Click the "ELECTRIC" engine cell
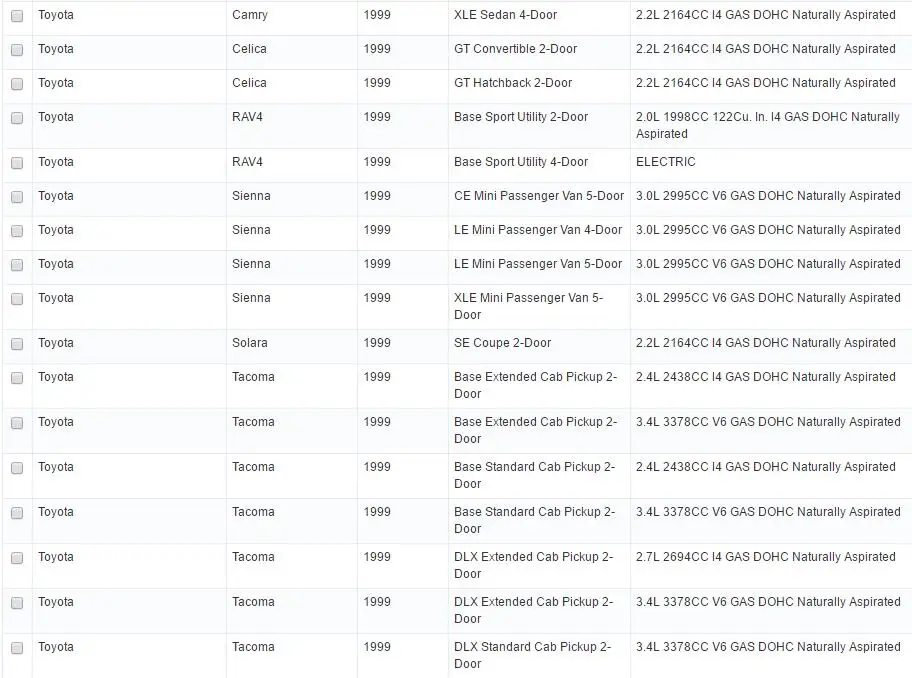Image resolution: width=912 pixels, height=678 pixels. click(665, 162)
